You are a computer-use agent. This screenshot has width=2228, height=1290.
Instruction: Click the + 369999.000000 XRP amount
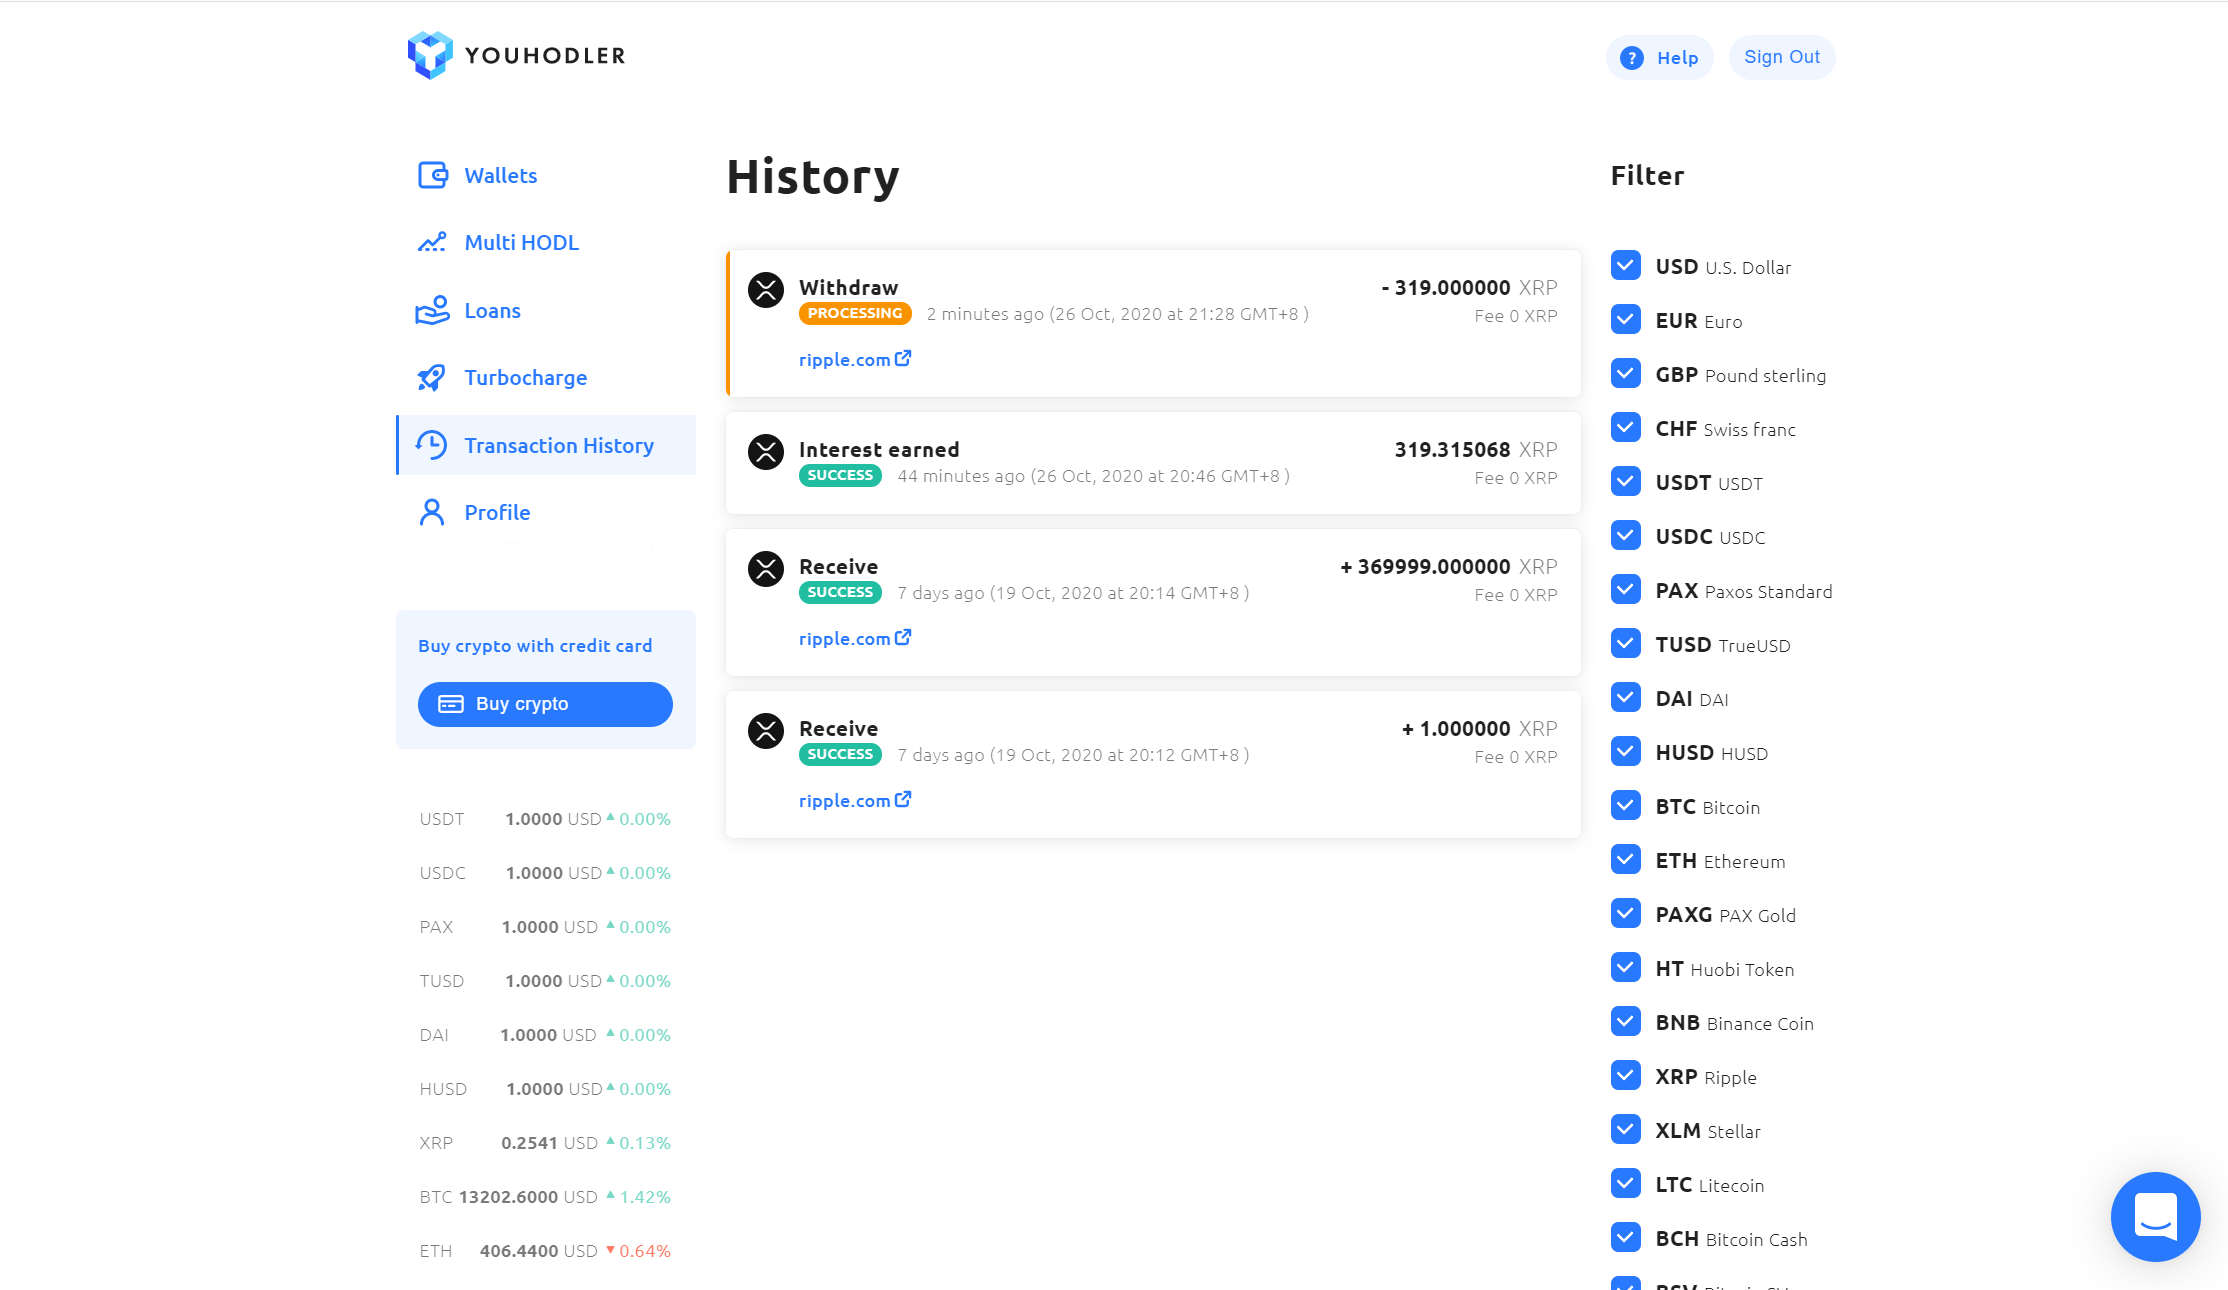tap(1449, 567)
